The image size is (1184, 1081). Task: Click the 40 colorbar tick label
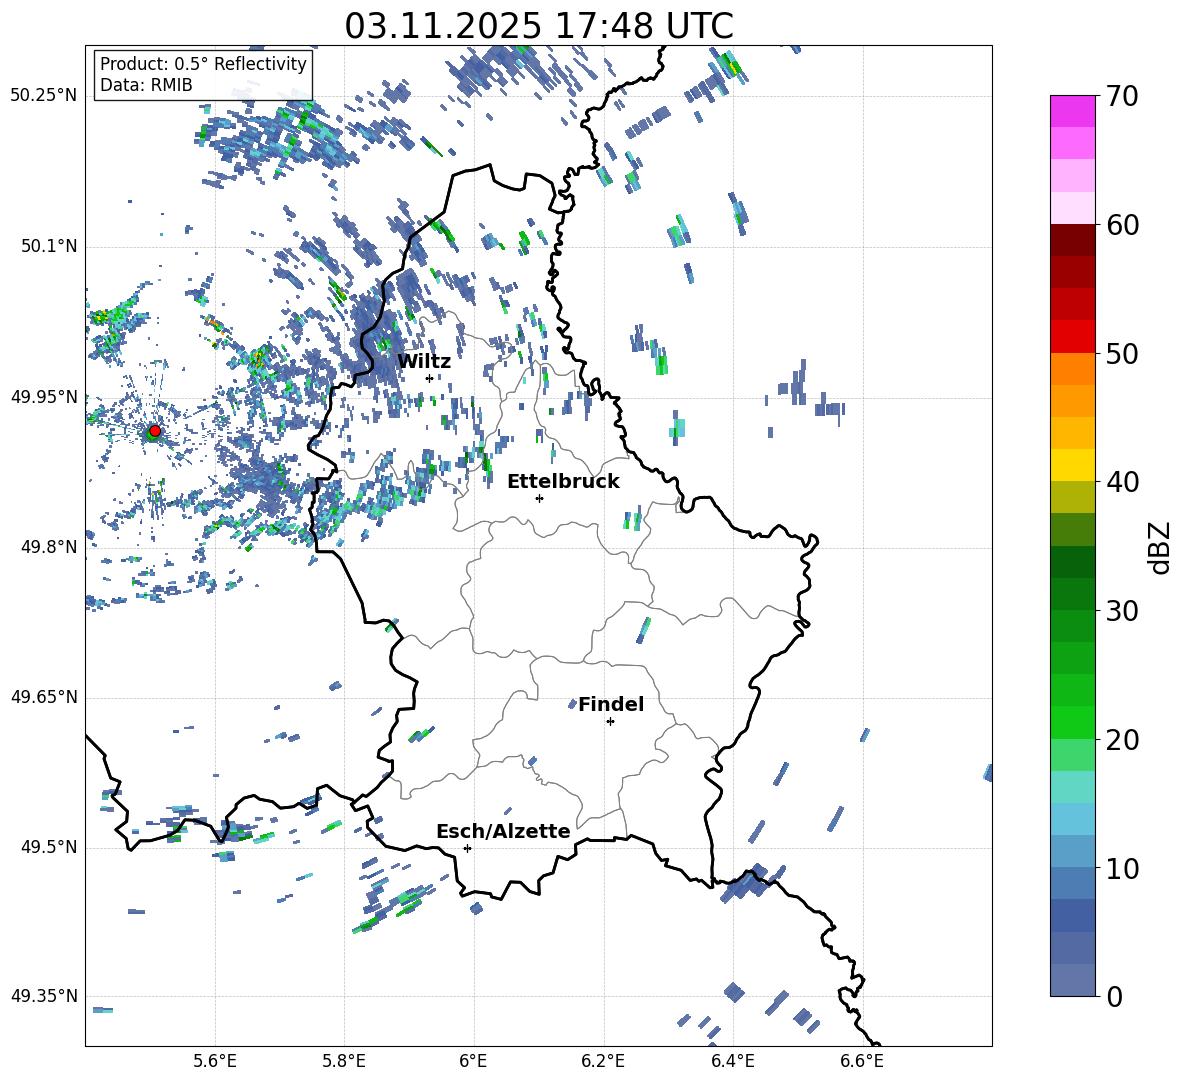(x=1122, y=482)
